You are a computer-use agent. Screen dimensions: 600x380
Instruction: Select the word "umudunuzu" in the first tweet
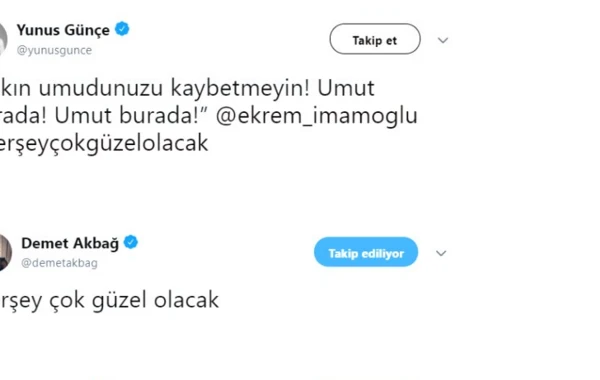(101, 88)
